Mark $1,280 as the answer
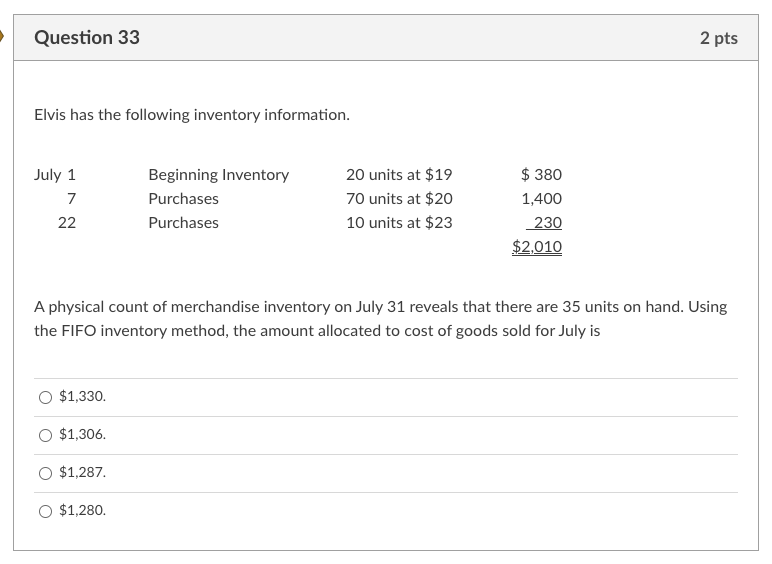This screenshot has height=564, width=772. click(x=45, y=511)
